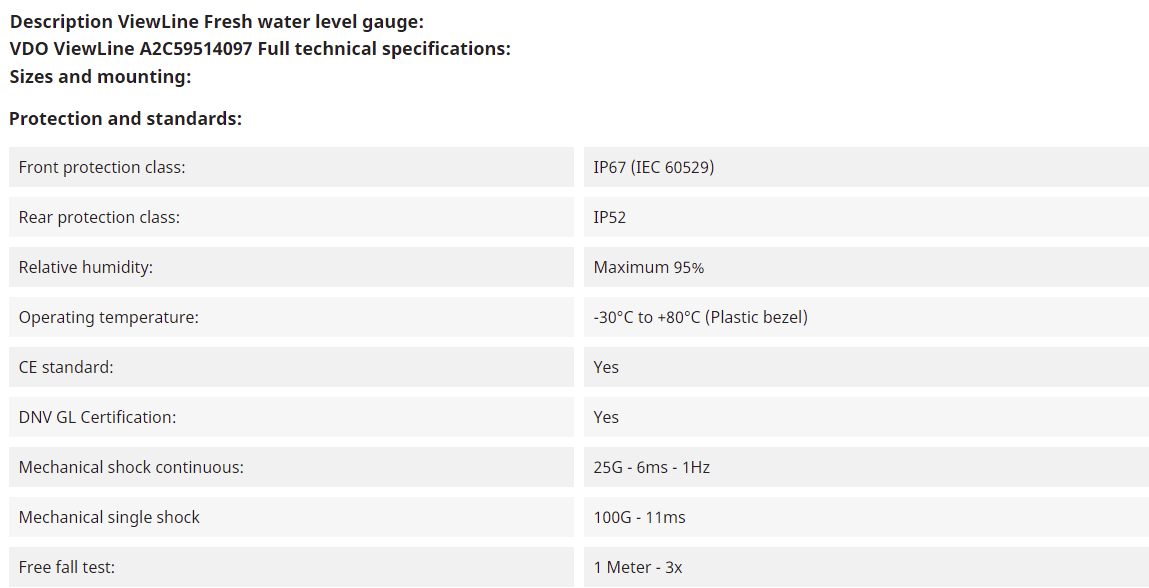Select the 'Sizes and mounting' heading
This screenshot has height=588, width=1149.
tap(100, 76)
